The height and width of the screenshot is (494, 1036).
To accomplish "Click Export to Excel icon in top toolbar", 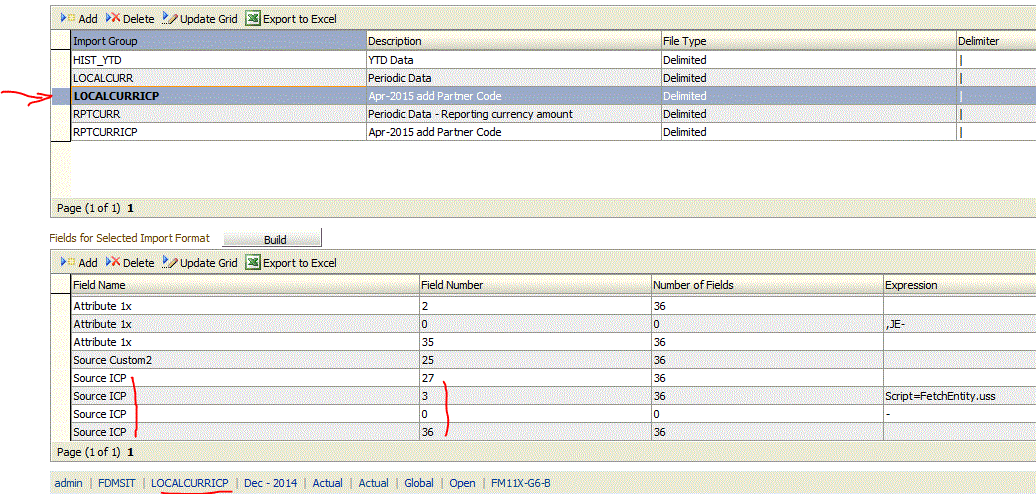I will tap(252, 18).
